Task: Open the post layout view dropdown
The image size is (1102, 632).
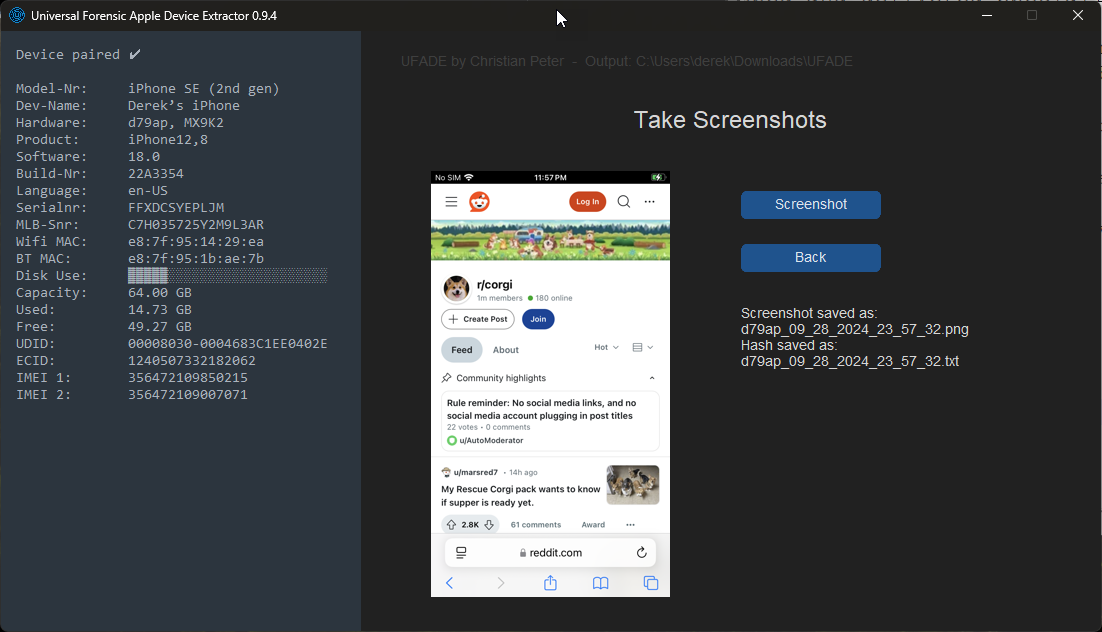Action: [x=643, y=348]
